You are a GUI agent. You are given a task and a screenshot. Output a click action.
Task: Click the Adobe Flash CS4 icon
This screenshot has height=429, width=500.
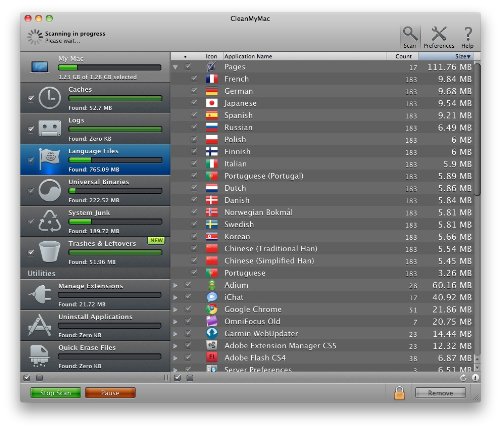212,358
